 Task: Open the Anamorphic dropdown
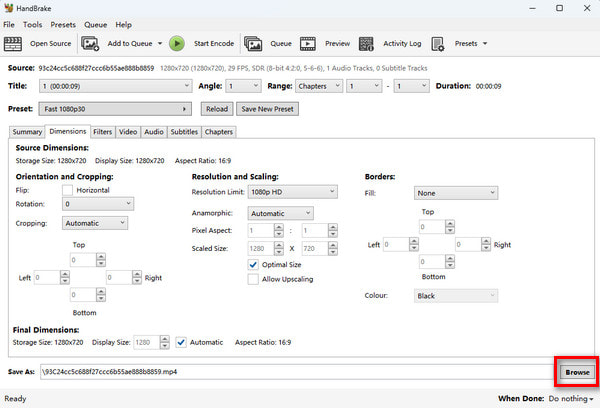click(279, 213)
